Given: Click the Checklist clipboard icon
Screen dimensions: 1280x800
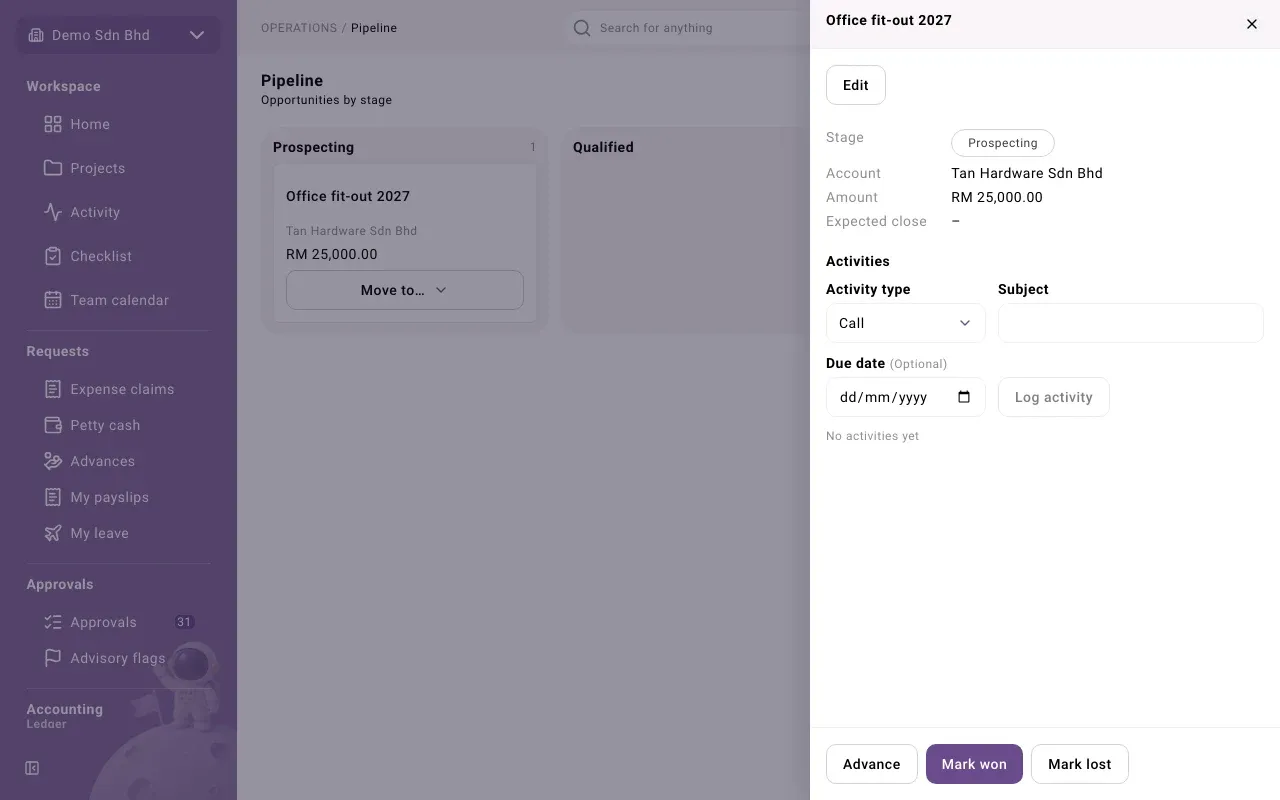Looking at the screenshot, I should [x=53, y=256].
